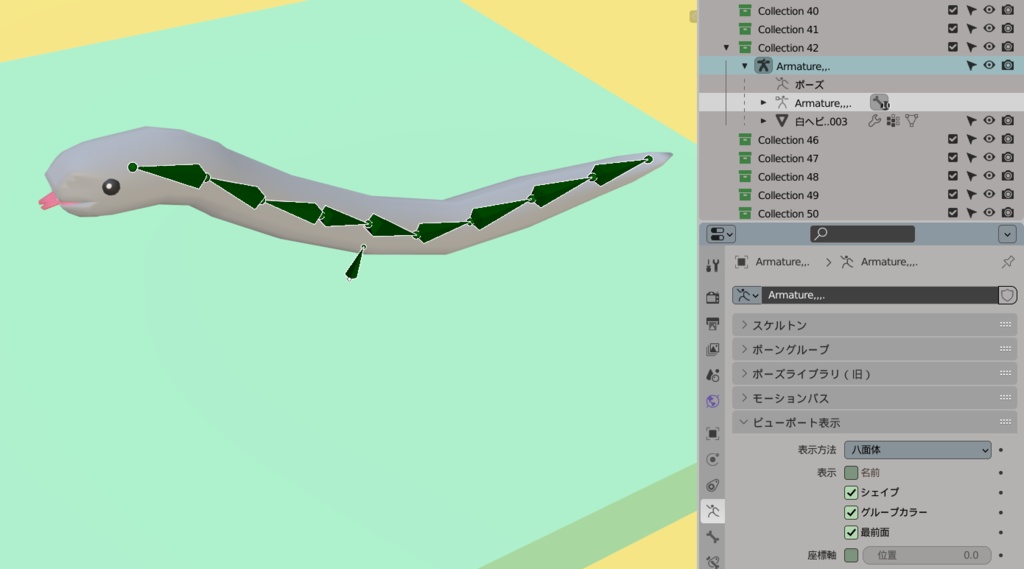Toggle pin on the properties editor

pos(1008,262)
